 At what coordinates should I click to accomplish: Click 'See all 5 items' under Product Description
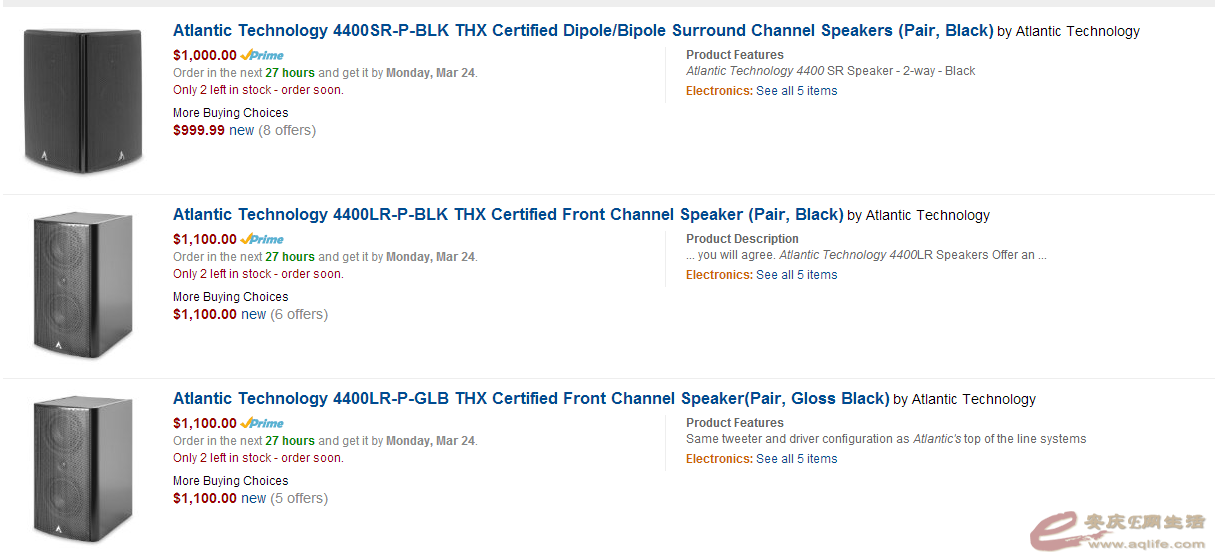[x=796, y=275]
